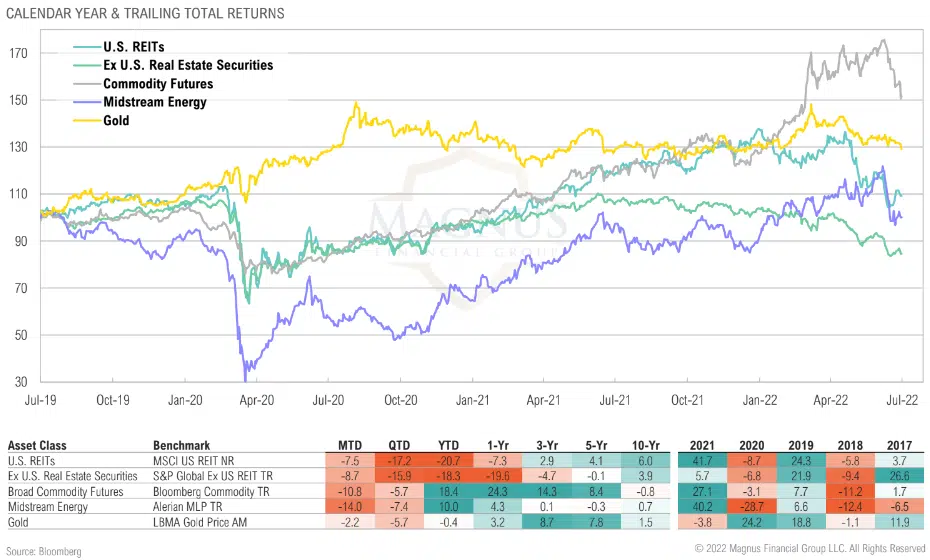Select the Benchmark column header
930x560 pixels.
(x=180, y=443)
